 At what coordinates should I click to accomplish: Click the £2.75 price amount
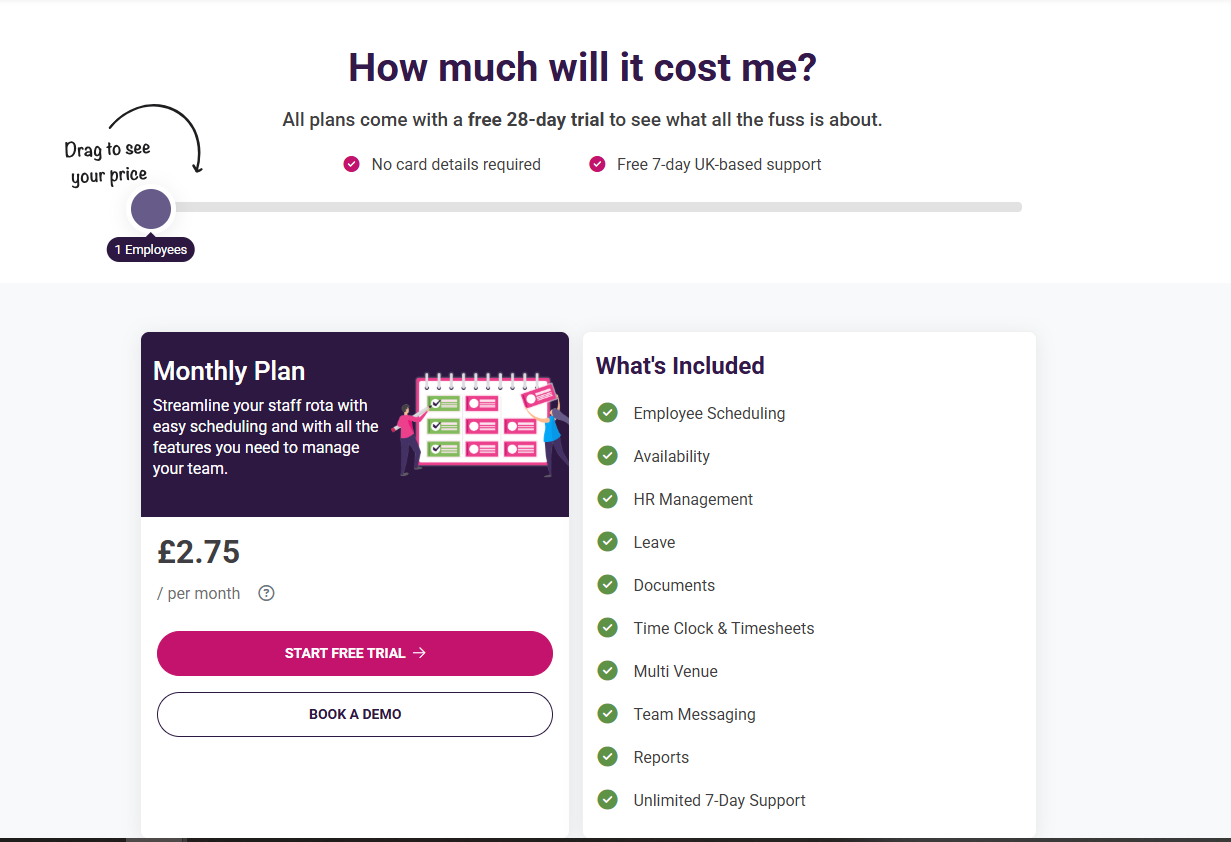tap(199, 552)
